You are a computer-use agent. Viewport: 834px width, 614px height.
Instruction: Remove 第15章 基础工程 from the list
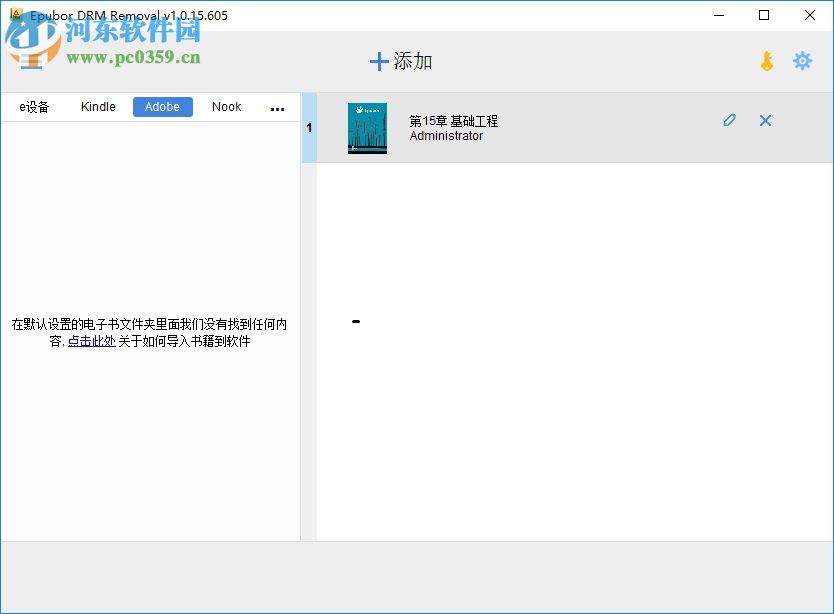(765, 120)
